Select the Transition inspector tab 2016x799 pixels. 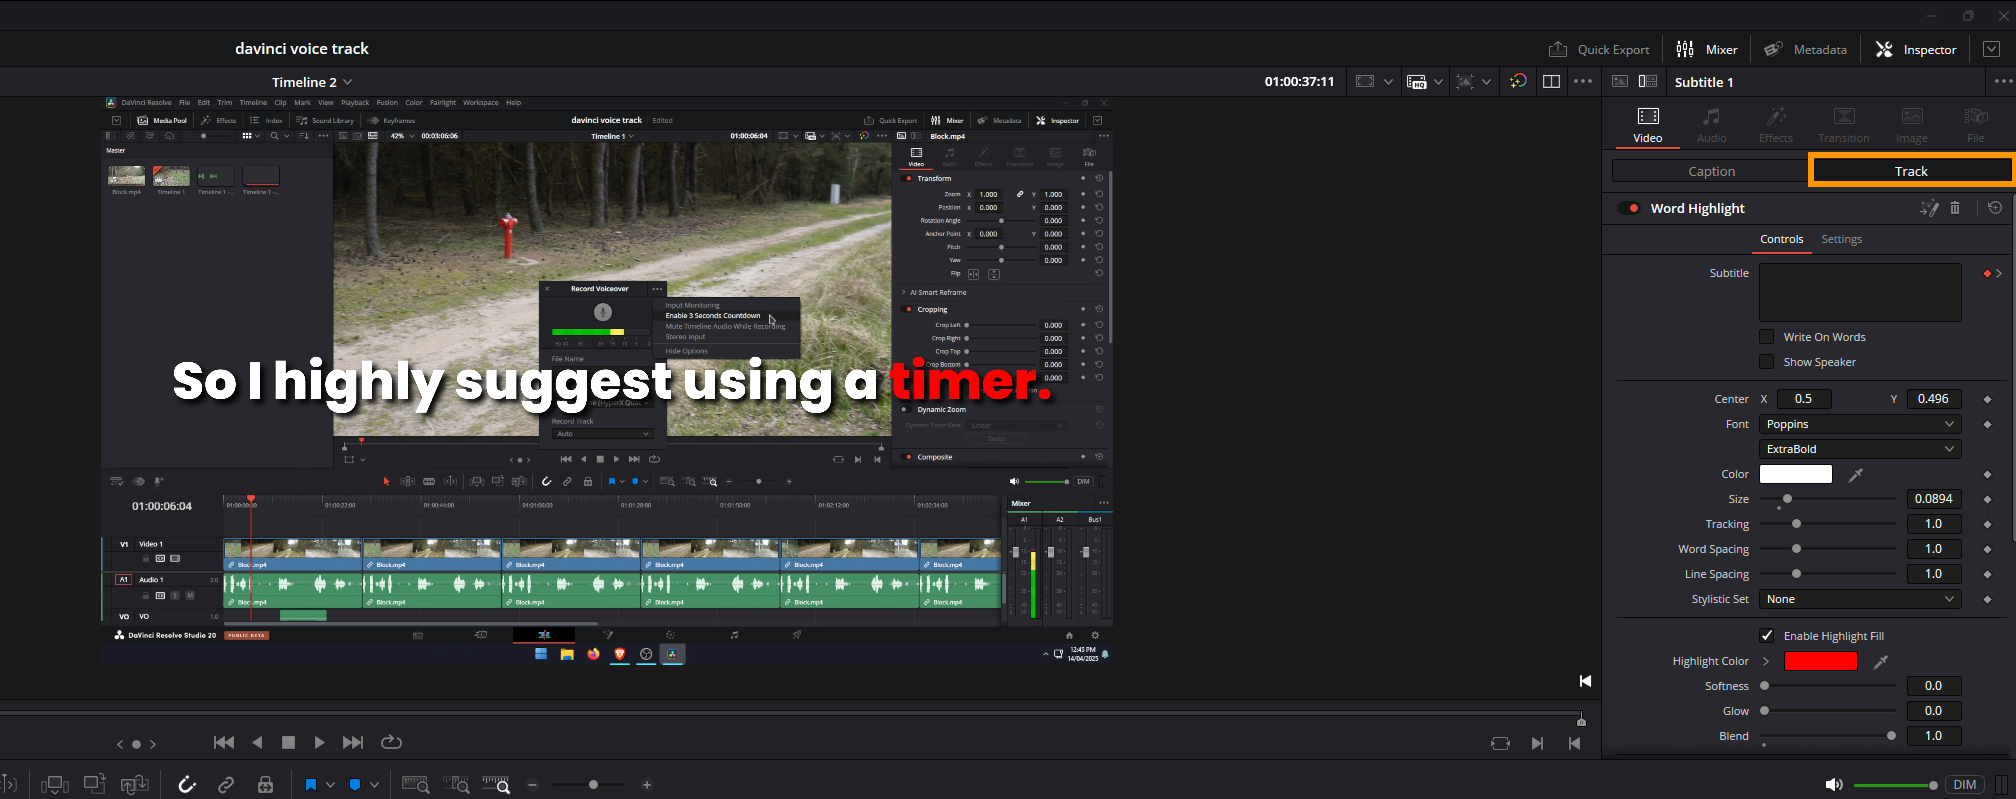click(x=1844, y=126)
